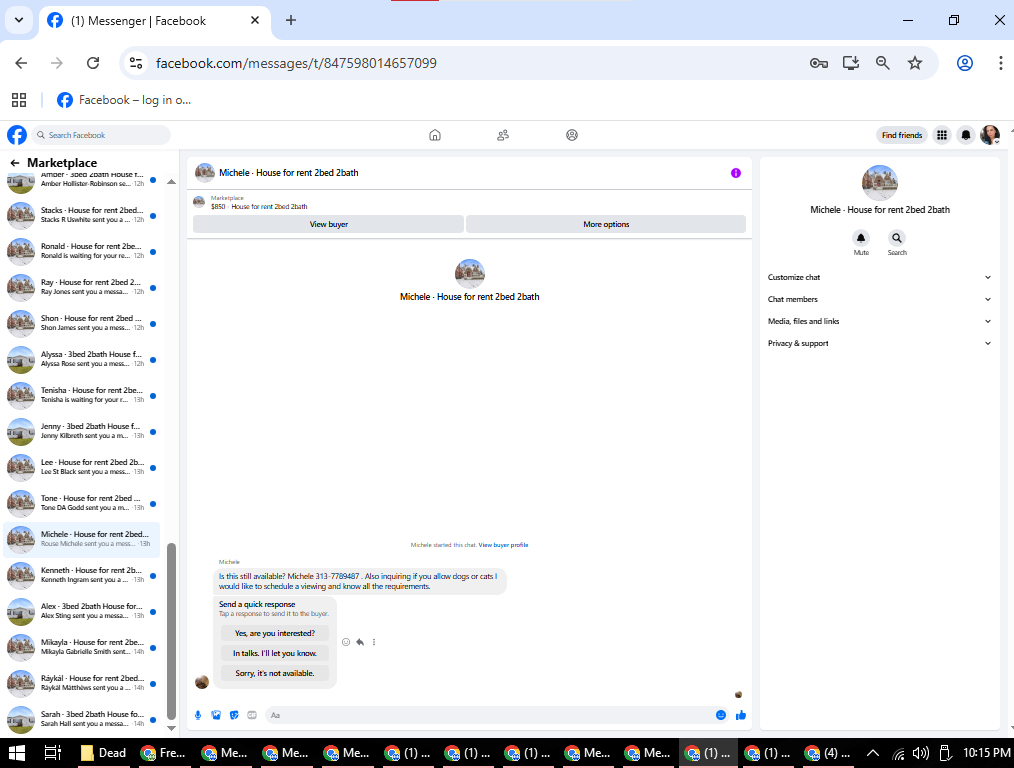
Task: Open Chrome password manager key icon
Action: pos(819,63)
